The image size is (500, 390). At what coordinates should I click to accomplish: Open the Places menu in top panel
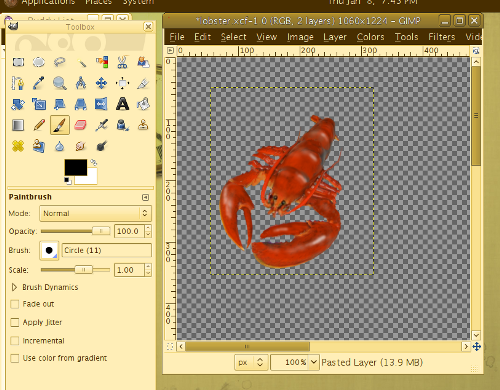pos(98,3)
